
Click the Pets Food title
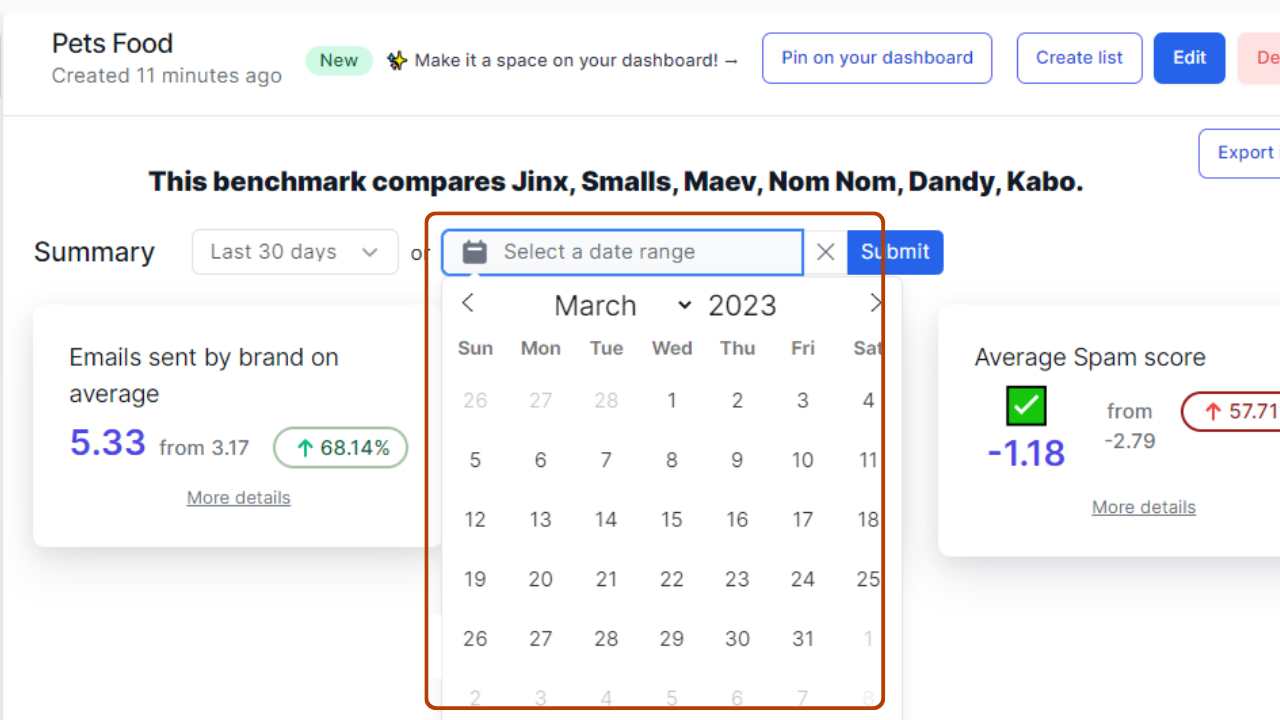click(x=112, y=43)
